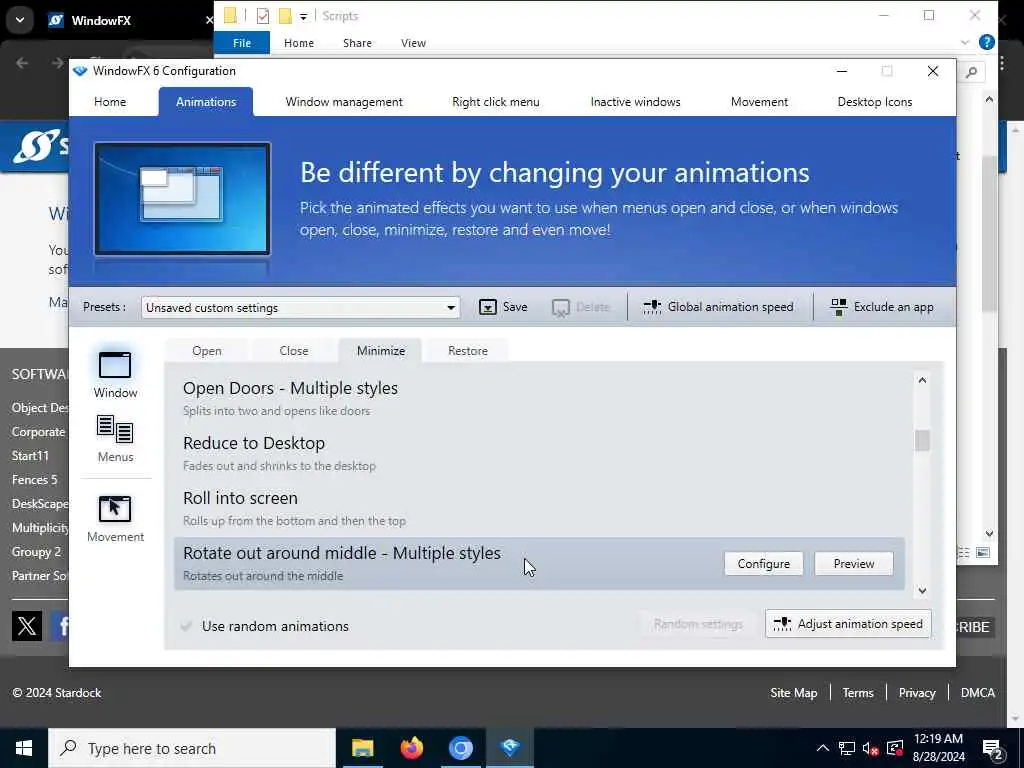
Task: Expand Explorer quick access toolbar dropdown
Action: [303, 17]
